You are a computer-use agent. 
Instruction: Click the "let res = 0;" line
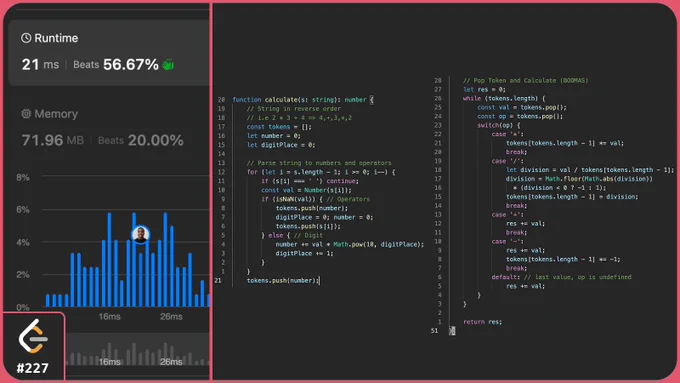tap(484, 89)
